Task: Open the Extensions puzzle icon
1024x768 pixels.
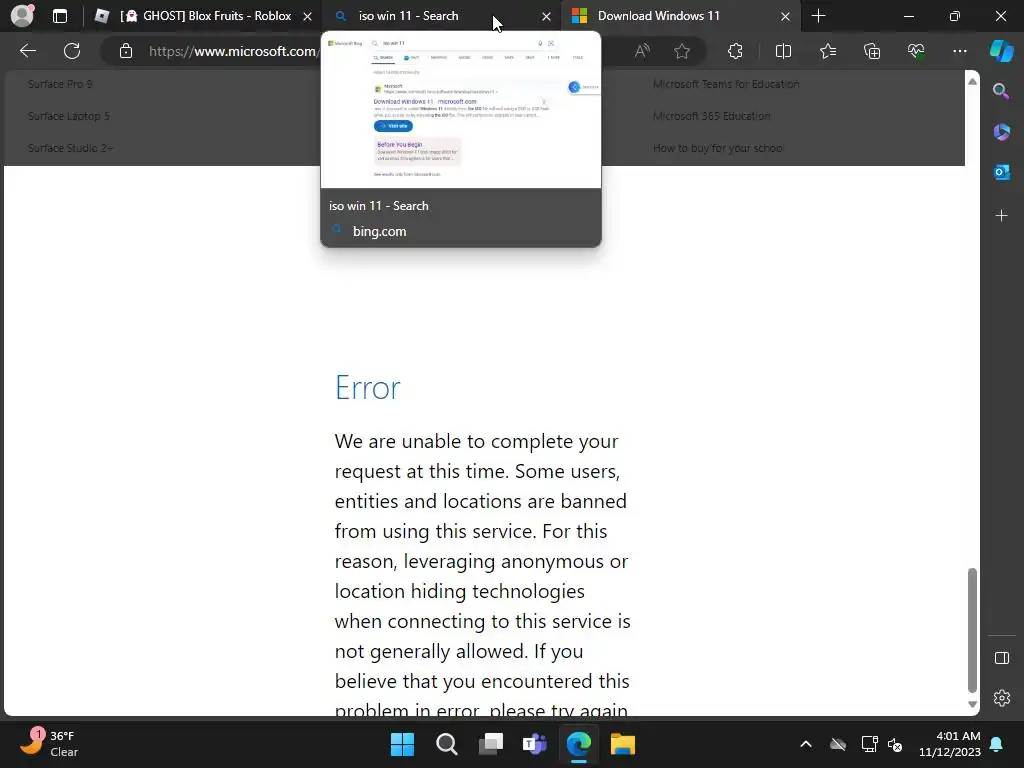Action: click(x=735, y=51)
